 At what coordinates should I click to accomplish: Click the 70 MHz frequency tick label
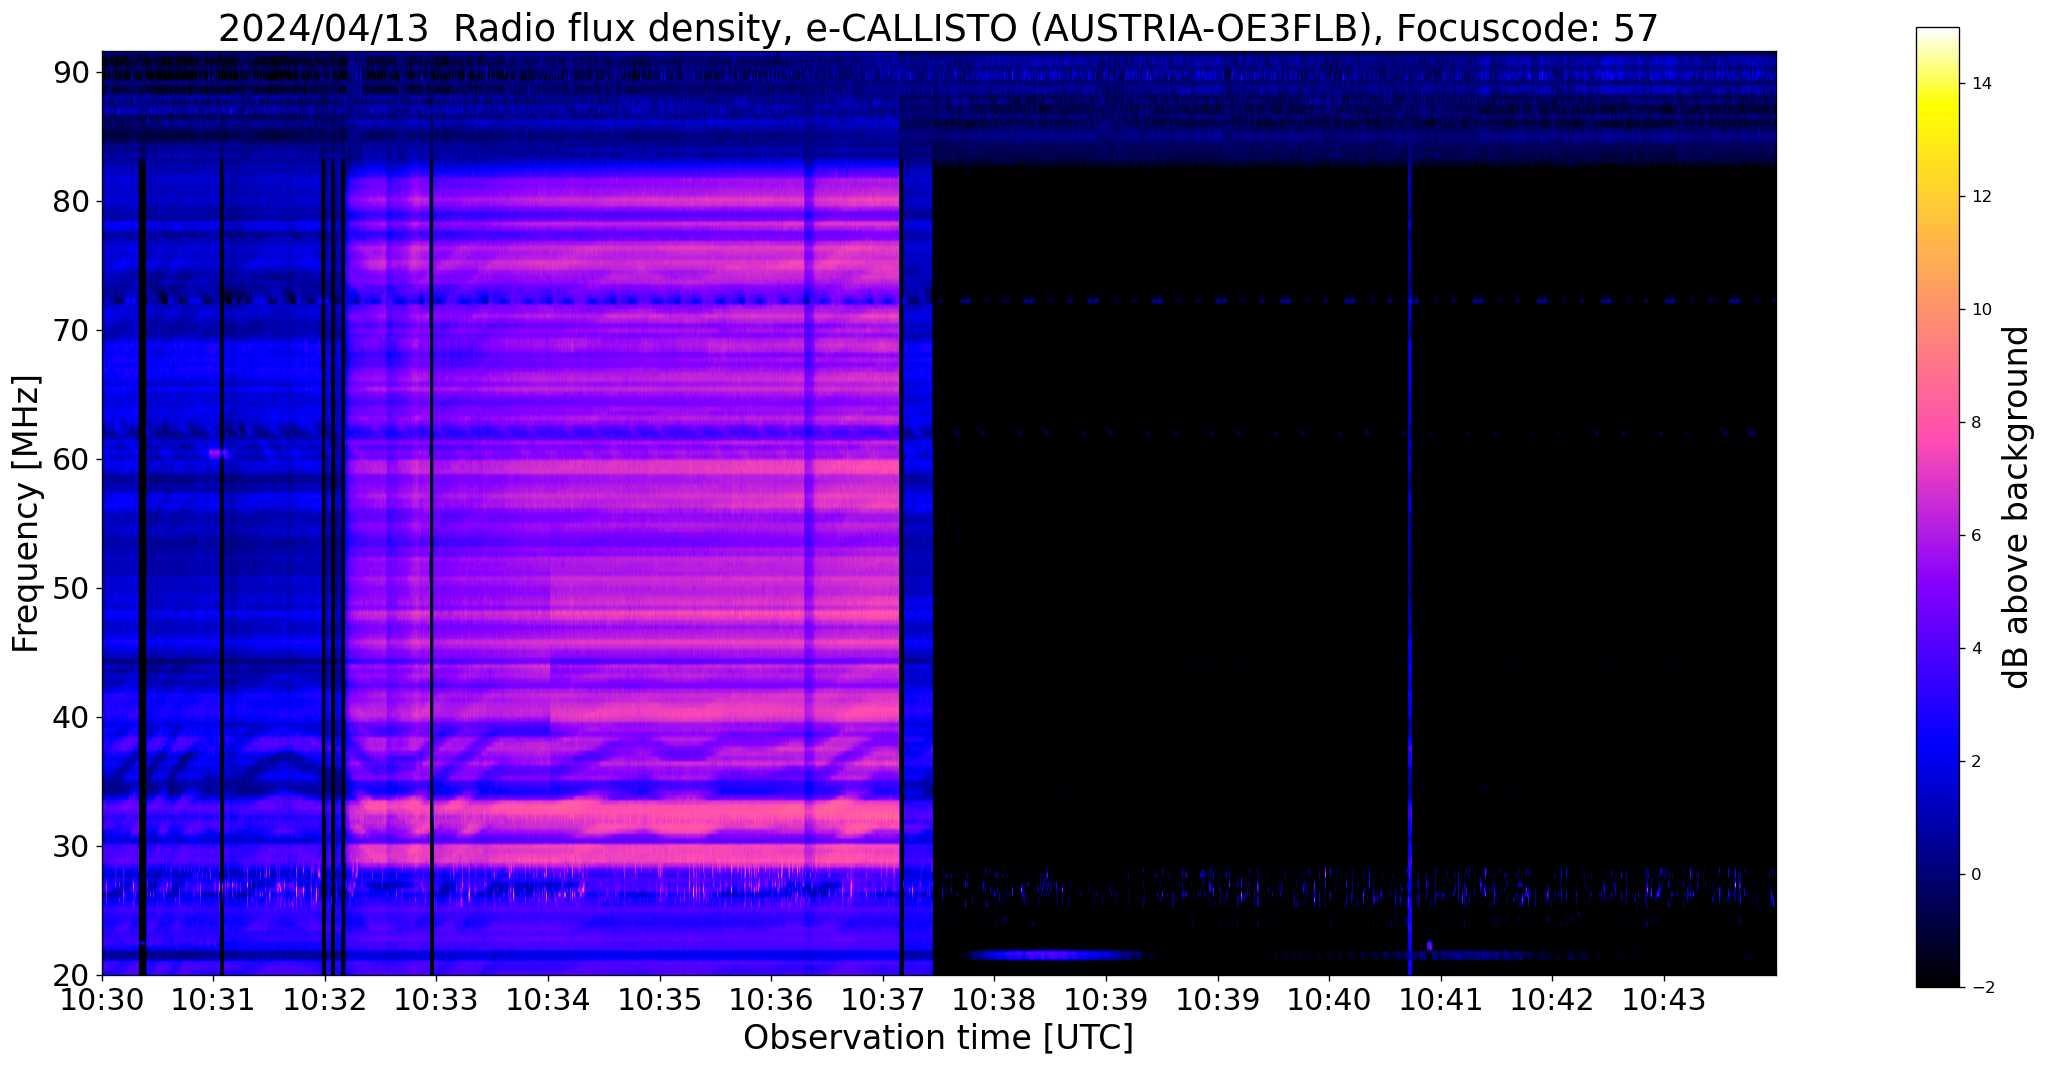[72, 330]
